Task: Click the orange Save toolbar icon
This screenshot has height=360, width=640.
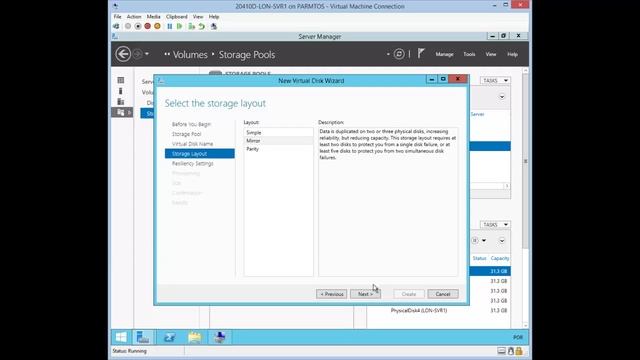Action: point(157,27)
